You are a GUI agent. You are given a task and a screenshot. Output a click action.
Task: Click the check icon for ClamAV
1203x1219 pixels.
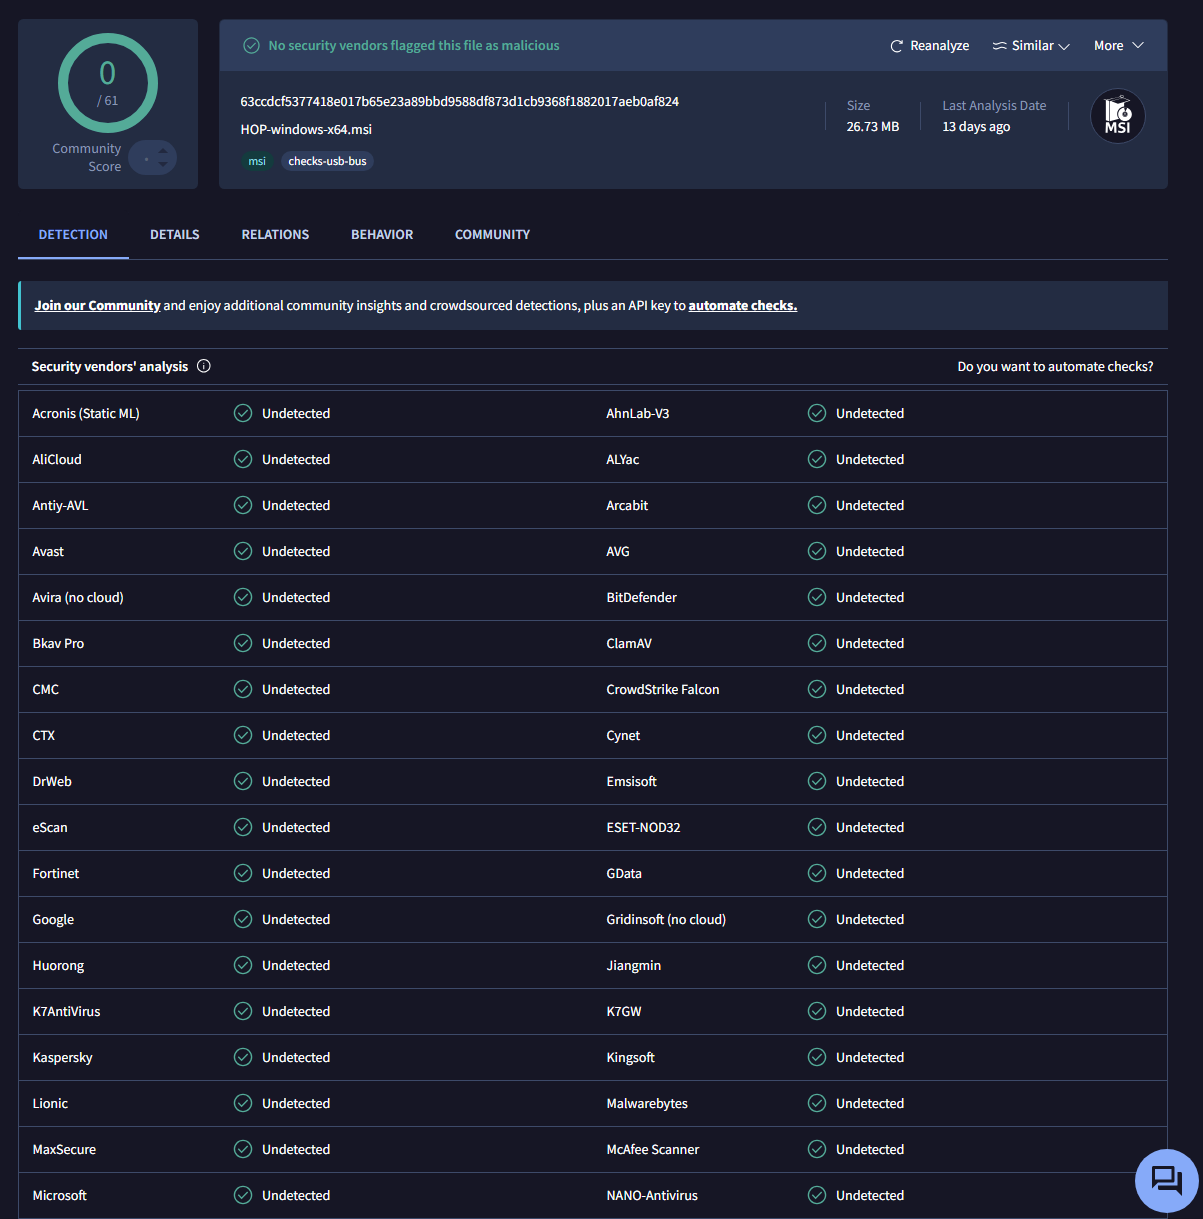[817, 643]
